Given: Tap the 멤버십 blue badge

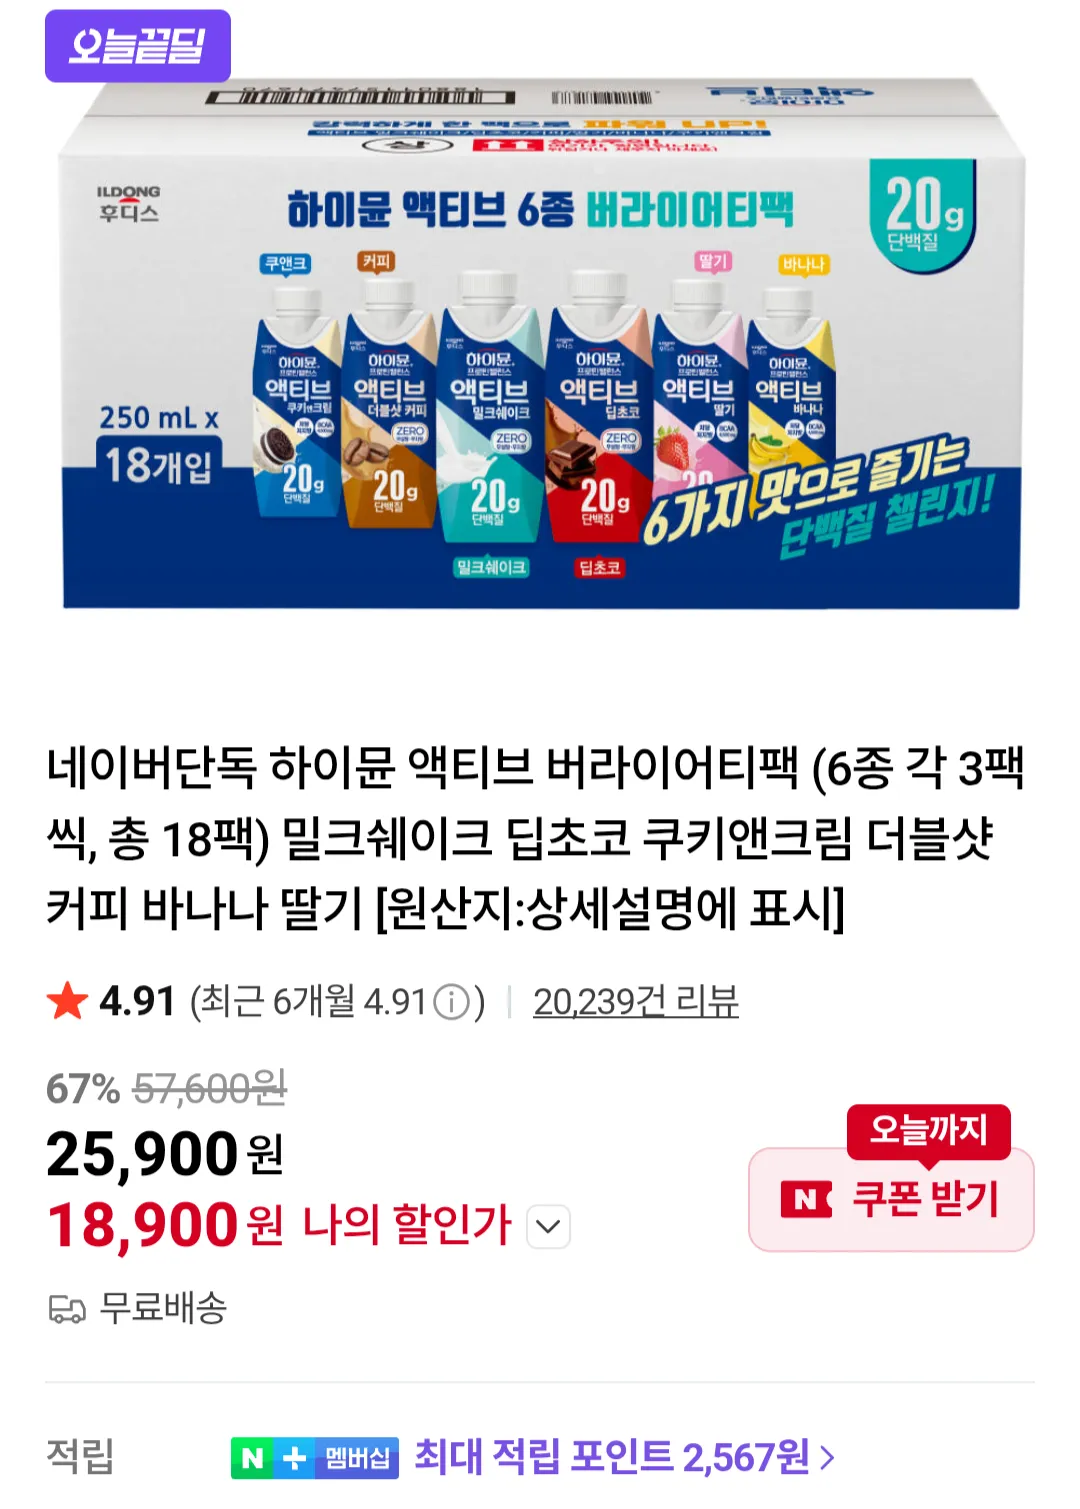Looking at the screenshot, I should [x=357, y=1458].
